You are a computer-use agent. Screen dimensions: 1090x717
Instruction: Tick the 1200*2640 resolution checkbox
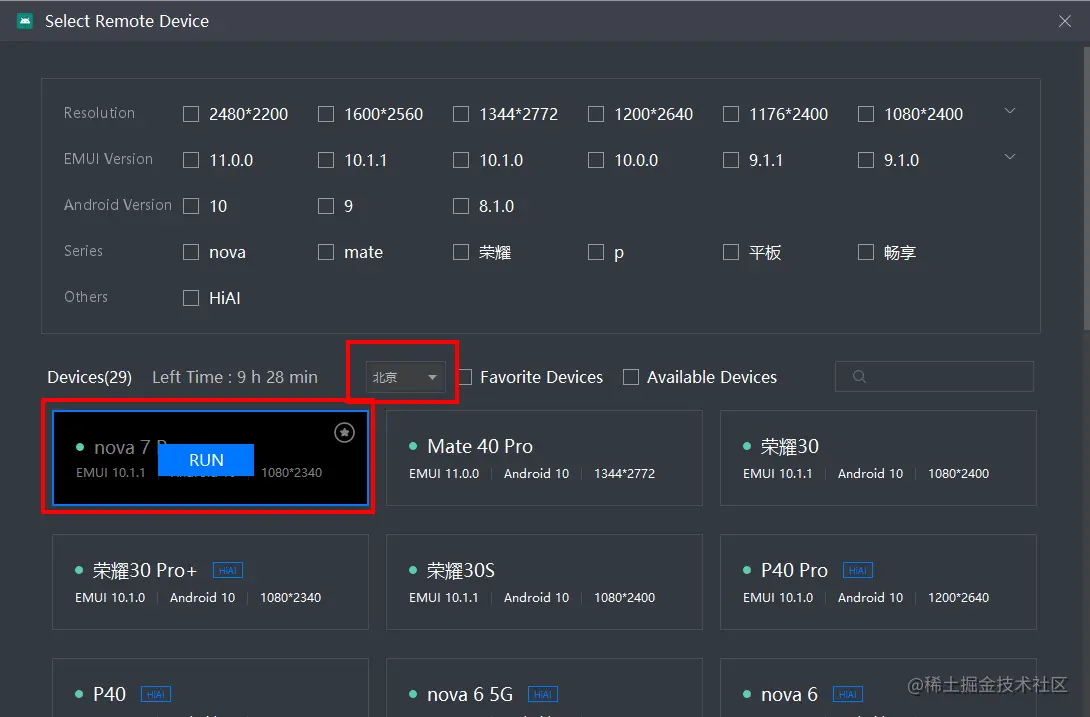[x=596, y=114]
